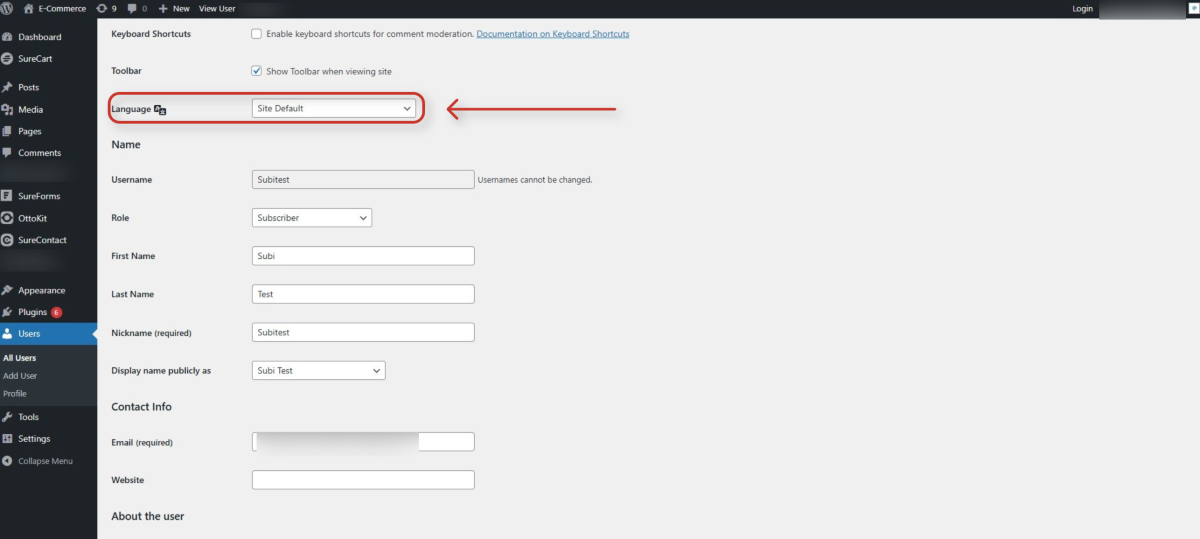Click the Nickname (required) label
1200x539 pixels.
(x=151, y=332)
